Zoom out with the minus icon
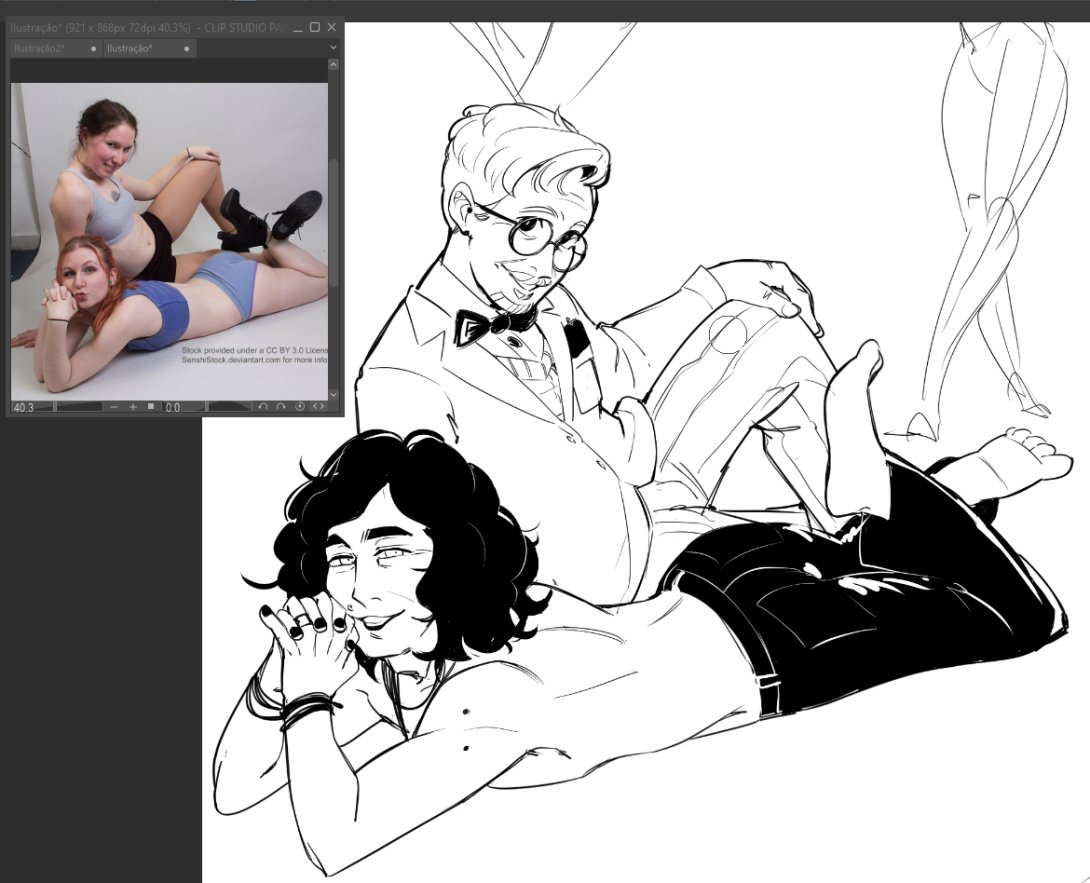 coord(114,407)
